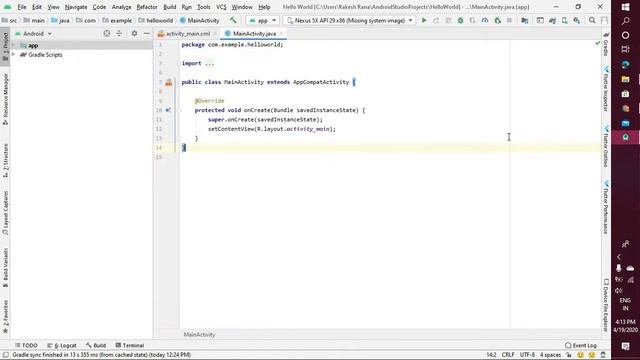Click the Collapse All icon in Project panel

point(119,33)
